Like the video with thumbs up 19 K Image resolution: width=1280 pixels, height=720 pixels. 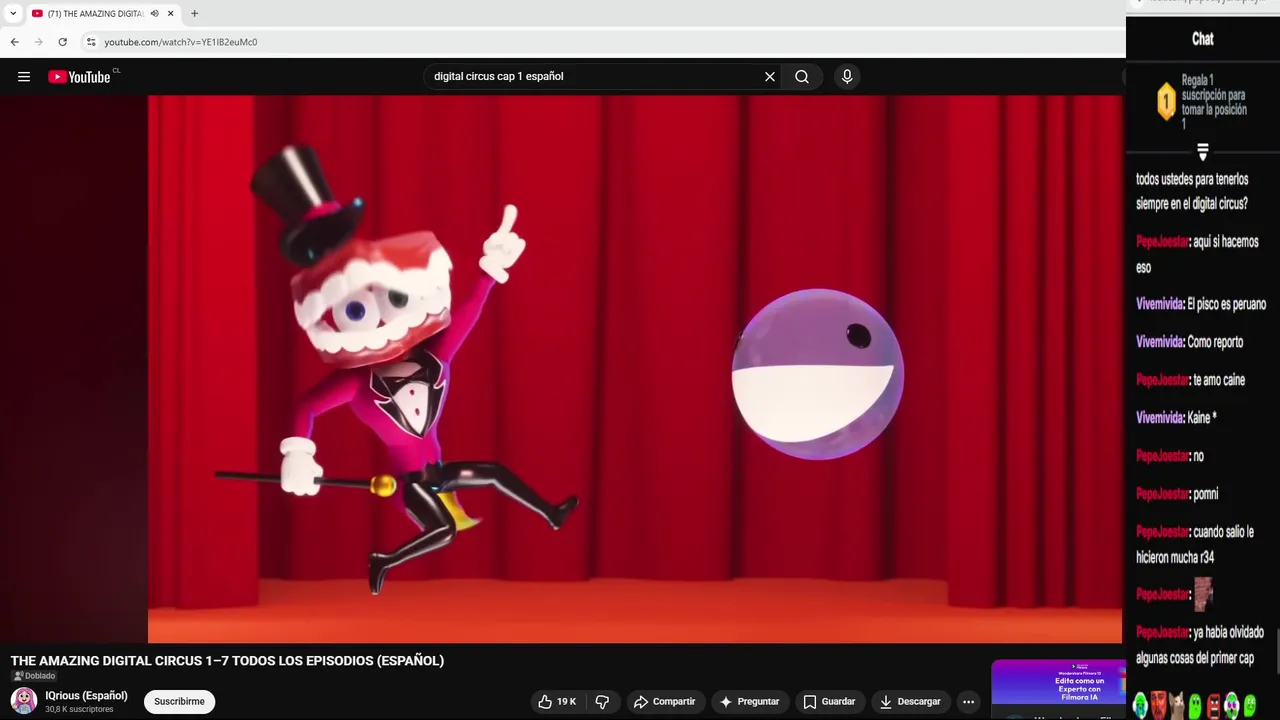click(557, 702)
